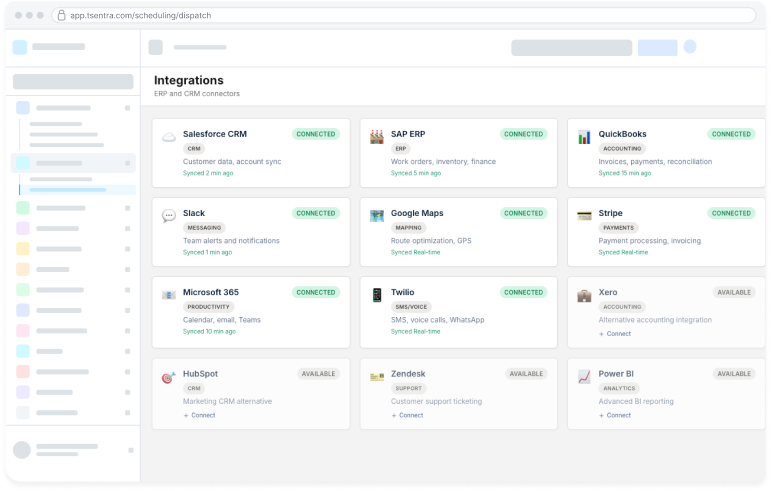Click the Power BI card title
The width and height of the screenshot is (771, 491).
[616, 374]
